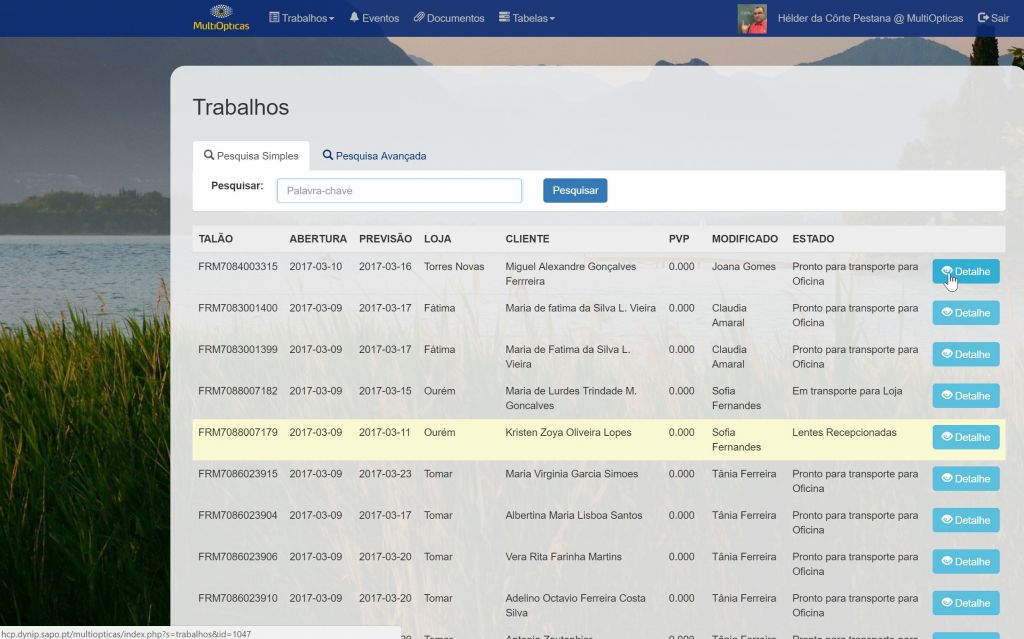Image resolution: width=1024 pixels, height=639 pixels.
Task: Expand the Tabelas dropdown menu
Action: (x=526, y=18)
